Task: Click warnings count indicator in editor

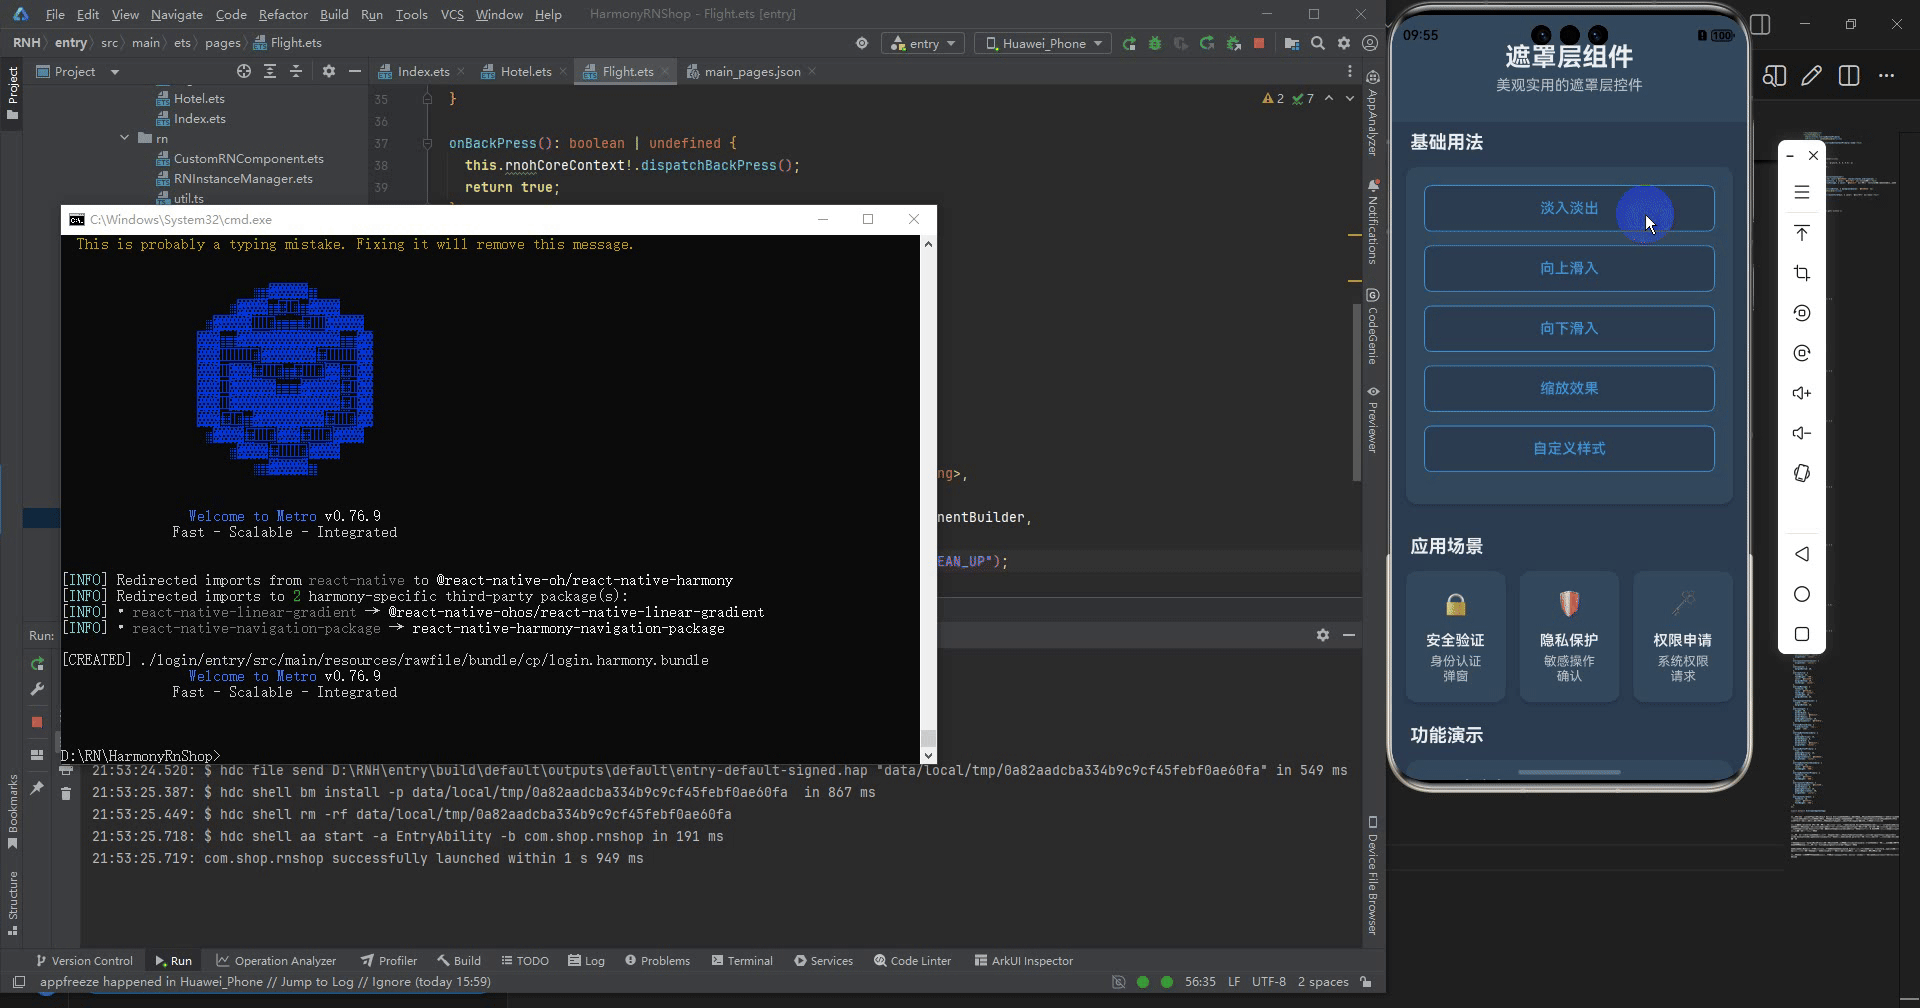Action: (1273, 98)
